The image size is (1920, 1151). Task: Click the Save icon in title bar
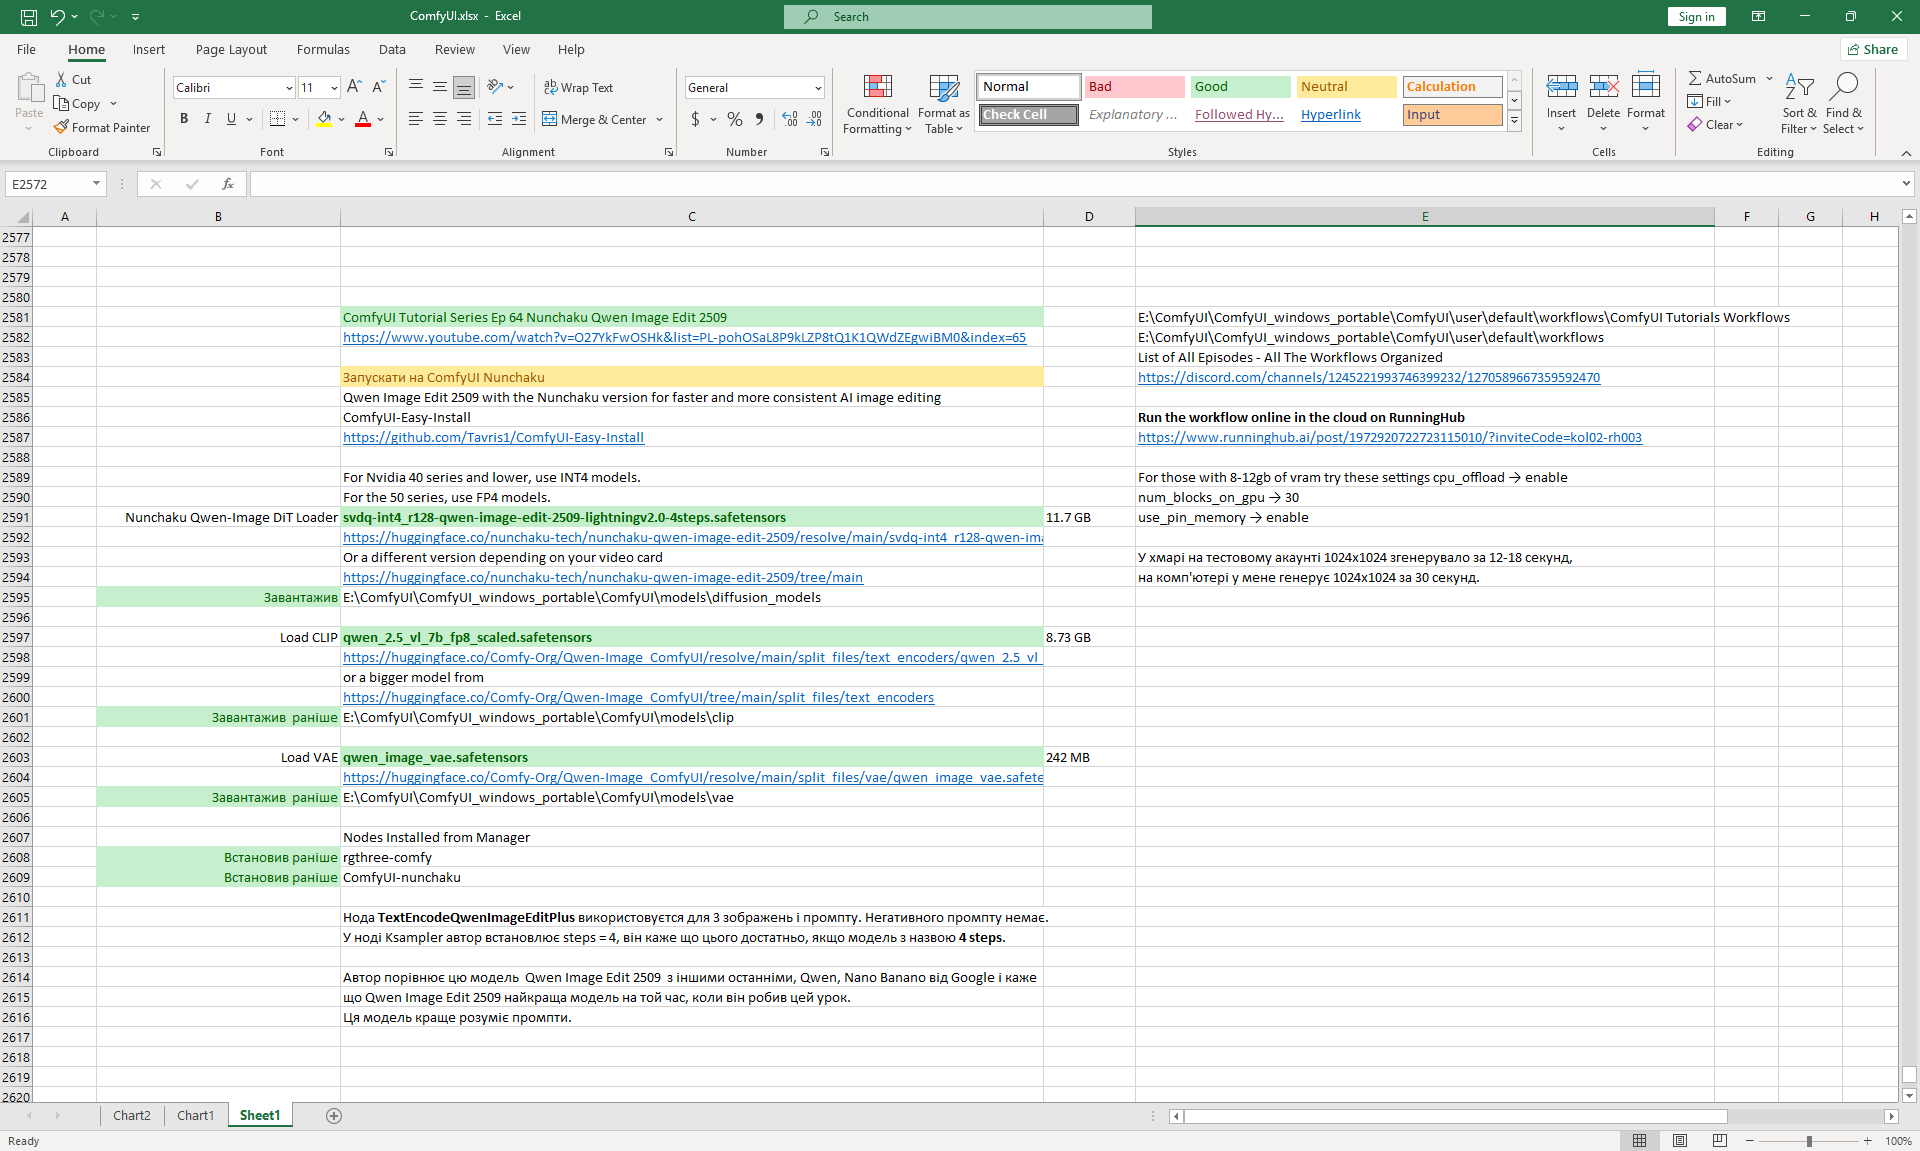coord(29,16)
